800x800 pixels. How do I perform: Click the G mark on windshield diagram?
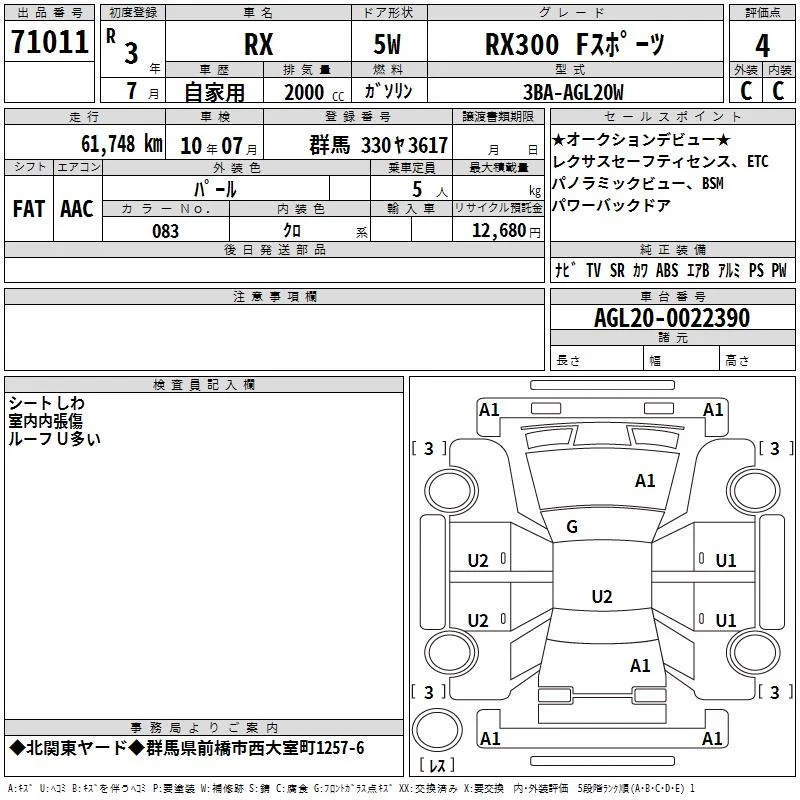click(572, 526)
